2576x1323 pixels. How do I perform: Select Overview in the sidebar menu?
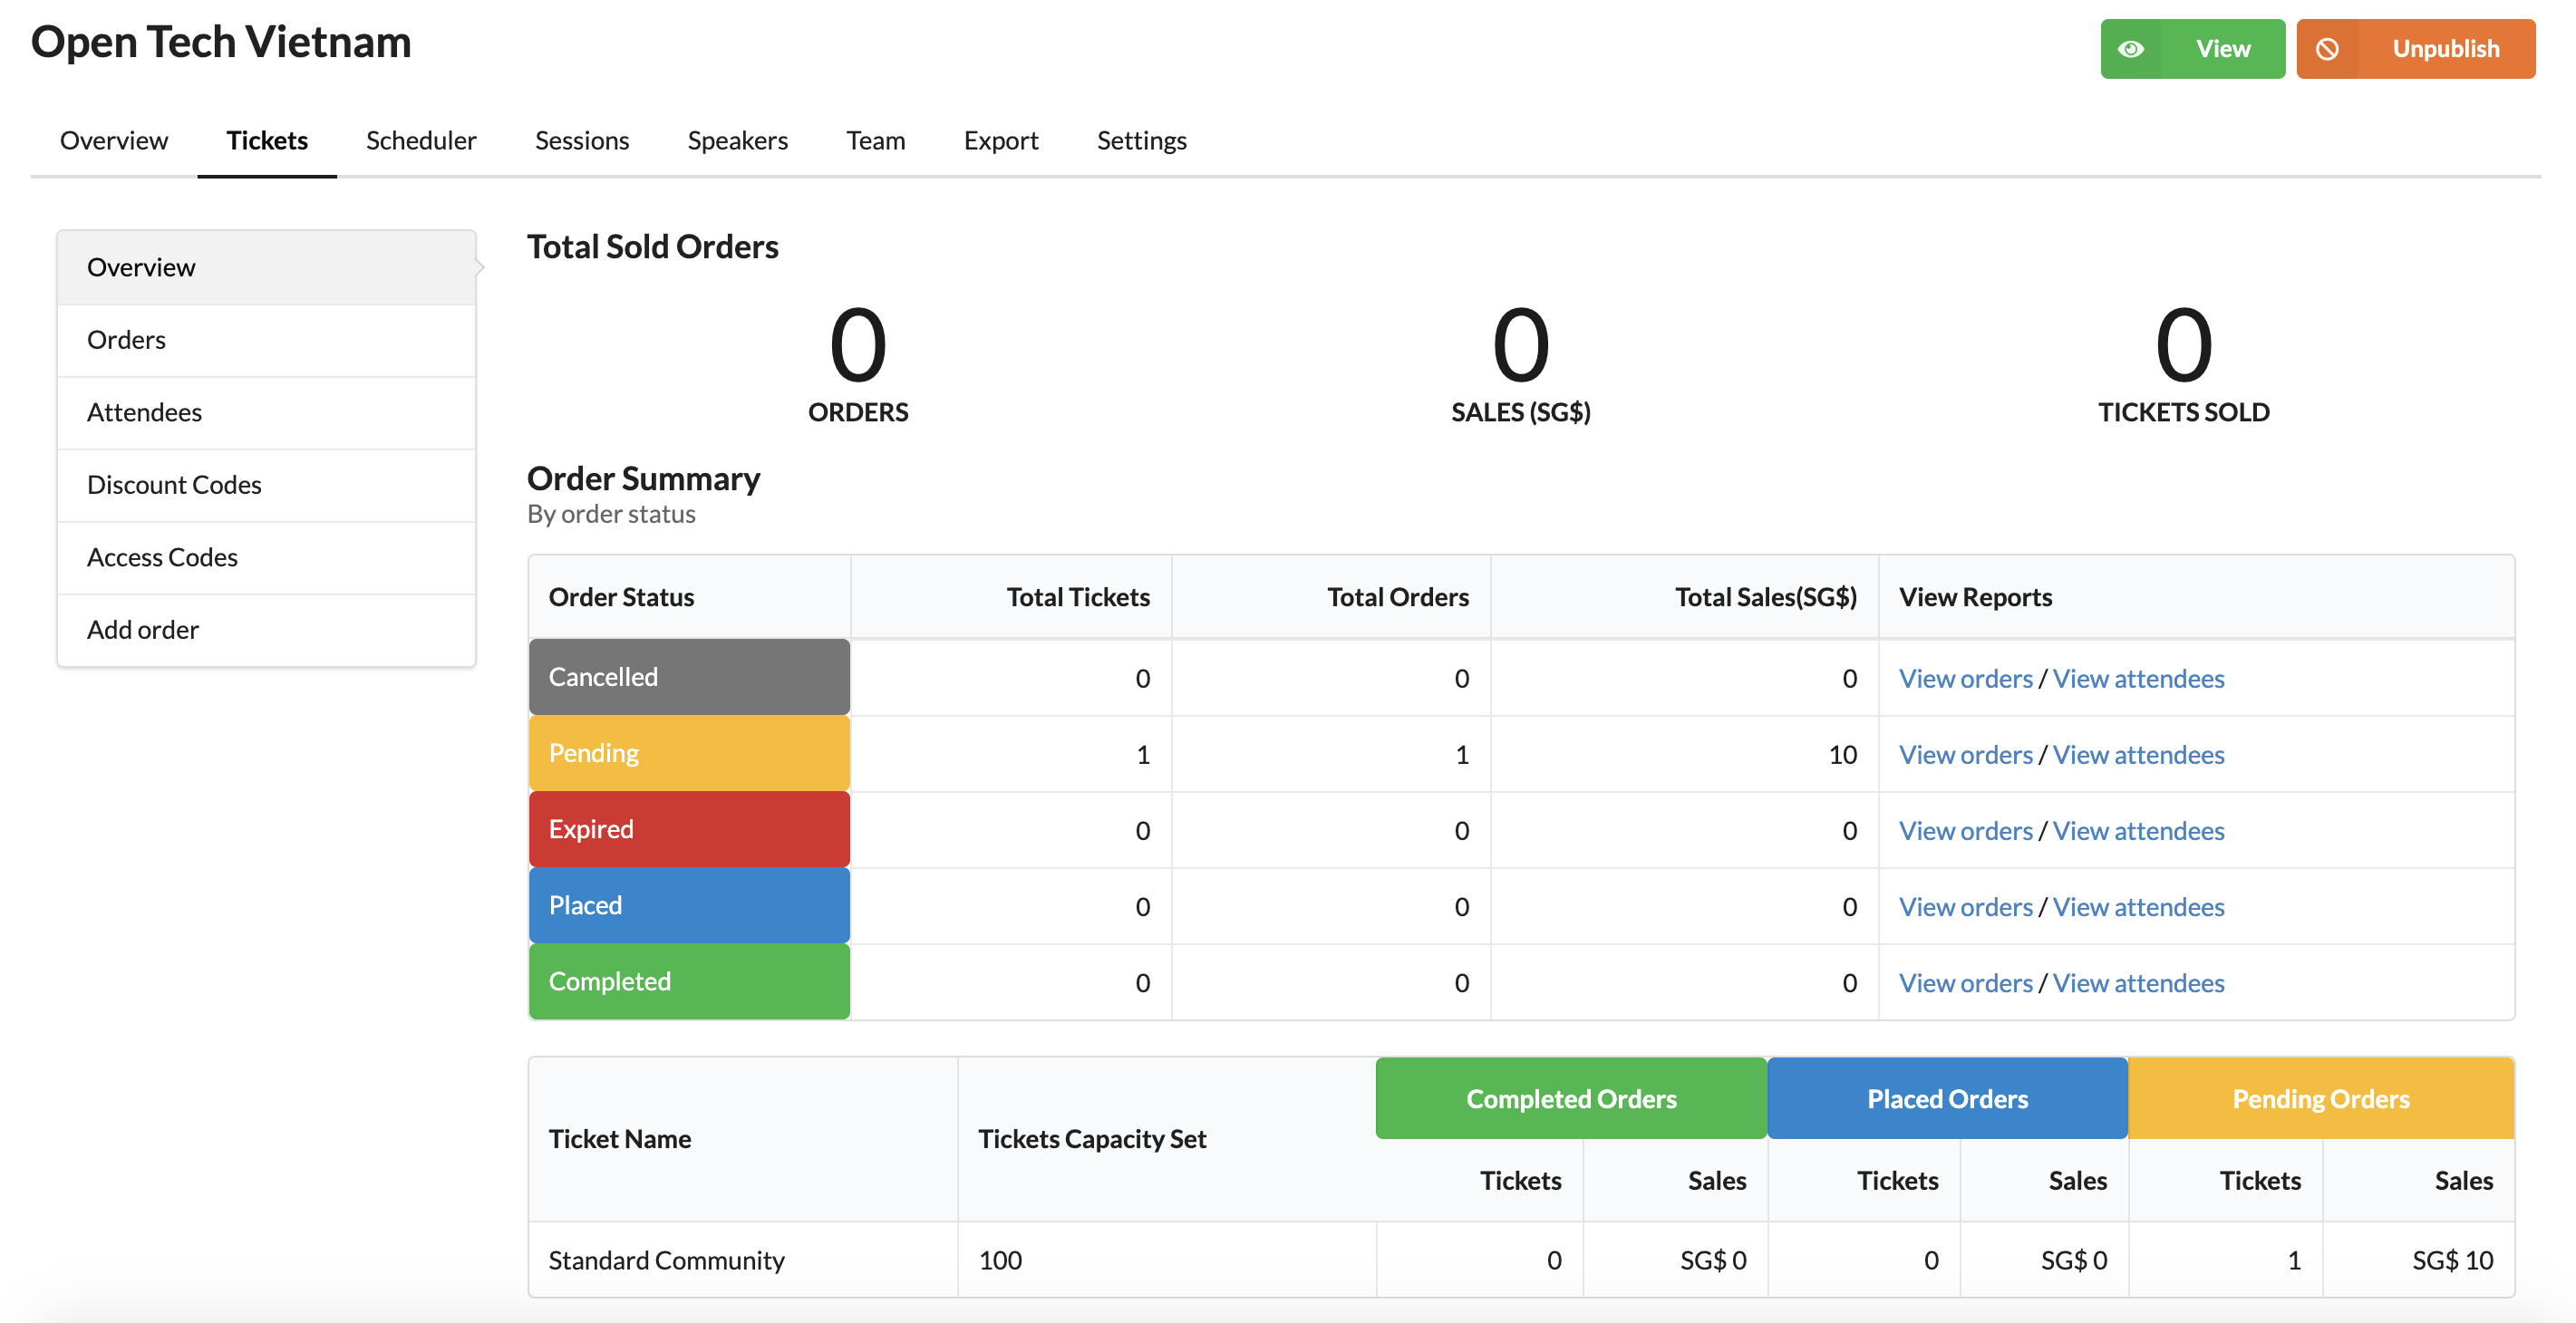[x=266, y=267]
